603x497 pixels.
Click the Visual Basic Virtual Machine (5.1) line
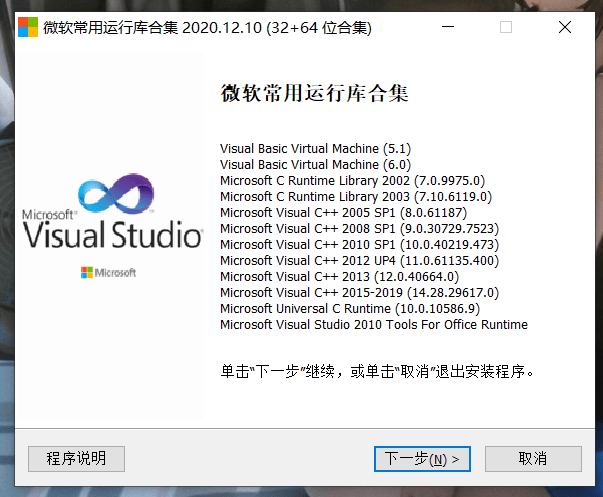click(x=315, y=148)
